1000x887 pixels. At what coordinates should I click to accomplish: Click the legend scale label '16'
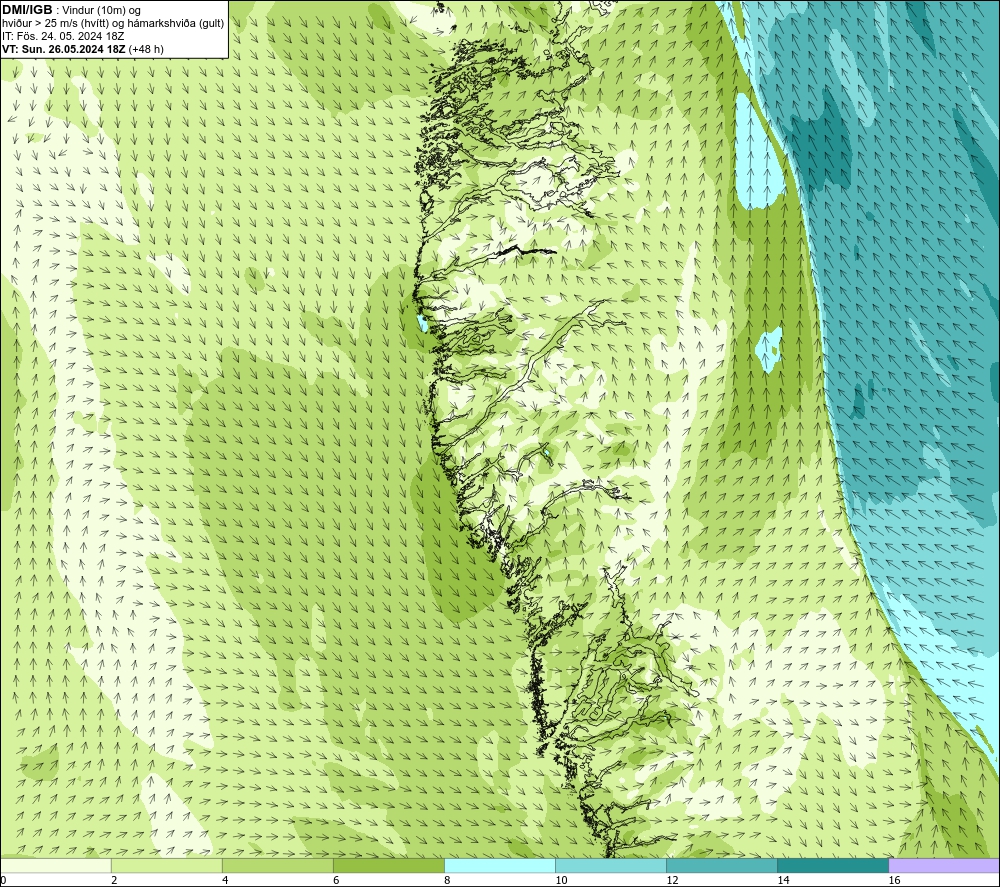pos(894,881)
